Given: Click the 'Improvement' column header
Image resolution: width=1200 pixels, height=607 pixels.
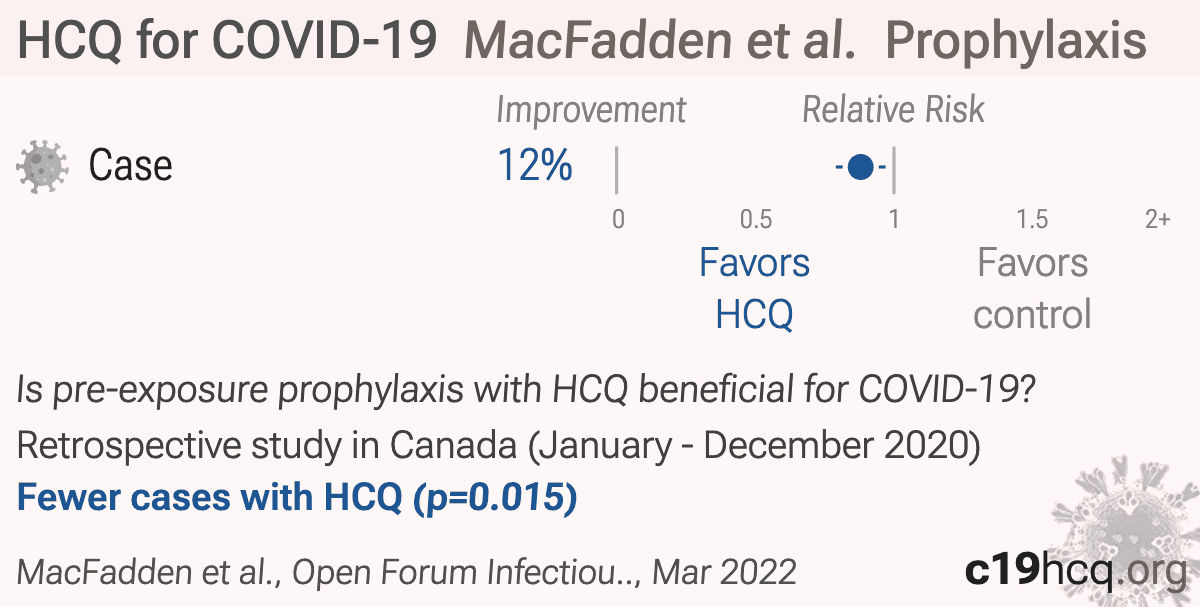Looking at the screenshot, I should pos(591,110).
